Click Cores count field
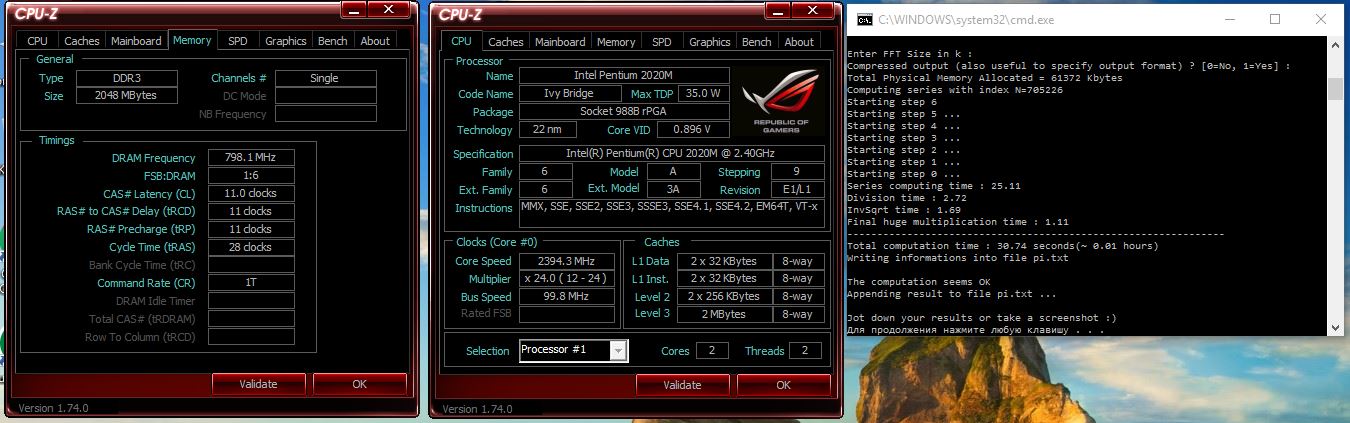1350x423 pixels. click(712, 351)
